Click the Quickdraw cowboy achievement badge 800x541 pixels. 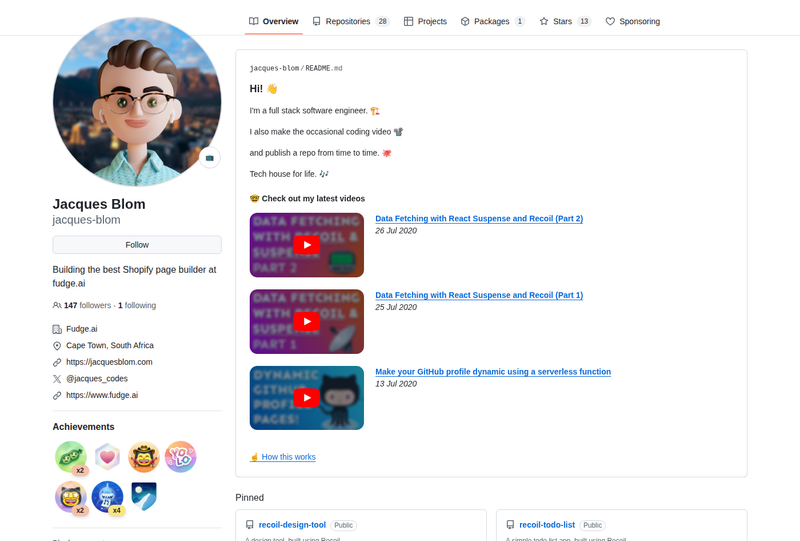144,457
